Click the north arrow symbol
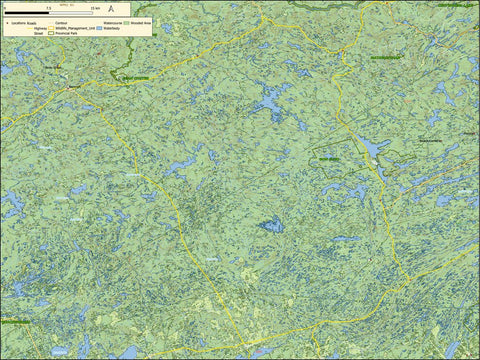Viewport: 480px width, 360px height. click(x=111, y=9)
